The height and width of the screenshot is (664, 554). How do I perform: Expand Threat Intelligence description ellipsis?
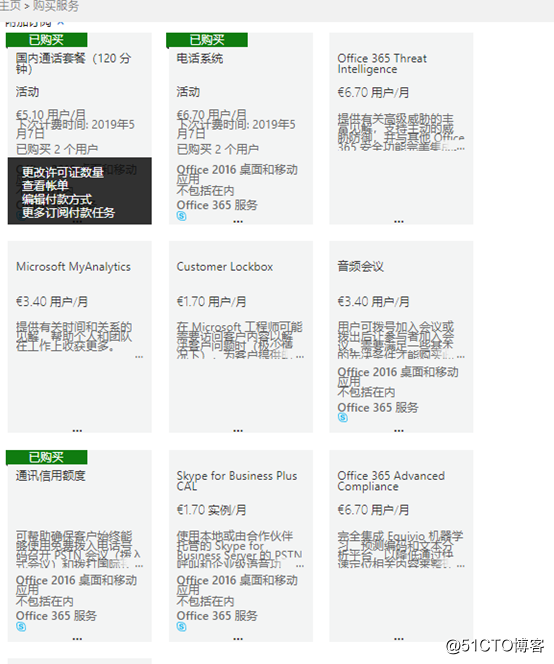tap(461, 148)
